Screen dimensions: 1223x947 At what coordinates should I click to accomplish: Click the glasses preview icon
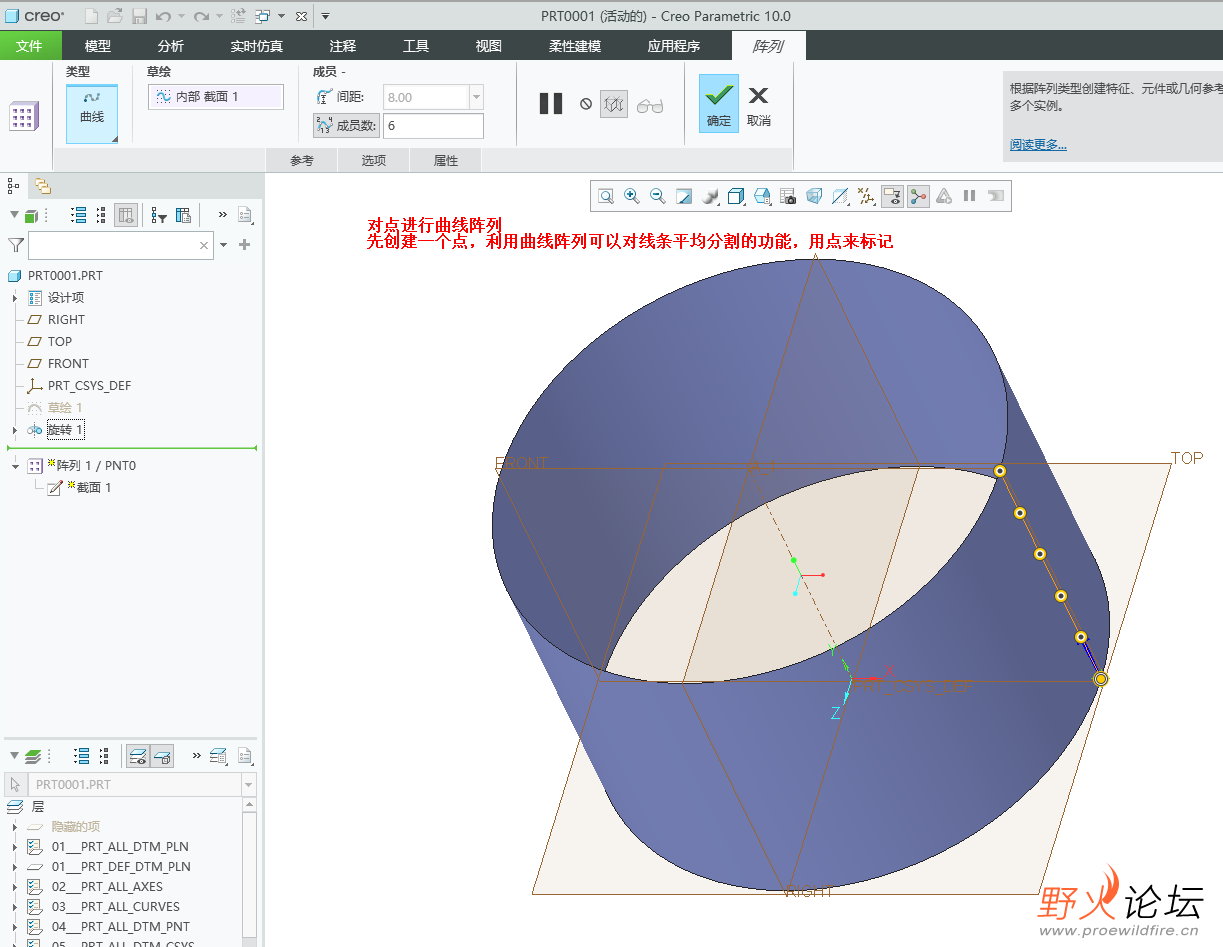click(x=650, y=104)
